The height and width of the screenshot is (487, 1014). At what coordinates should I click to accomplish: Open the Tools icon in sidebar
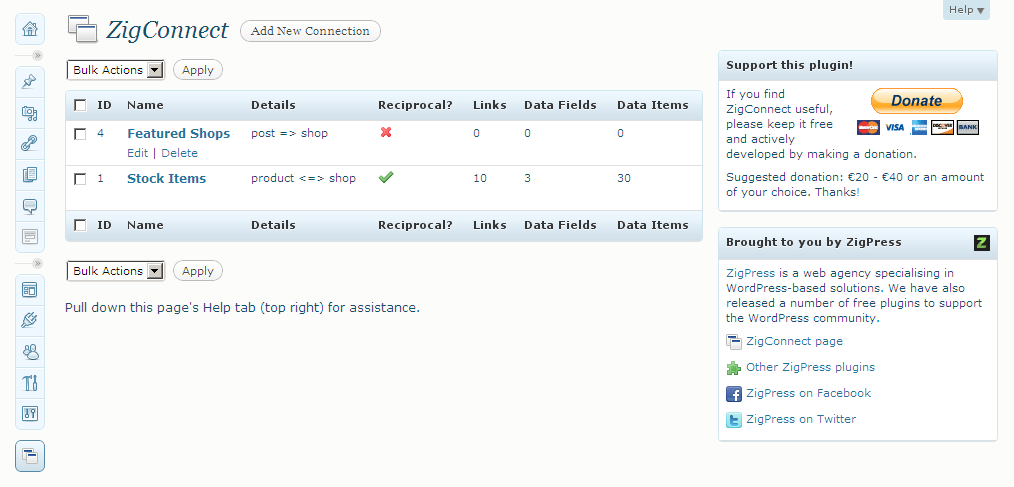[30, 383]
